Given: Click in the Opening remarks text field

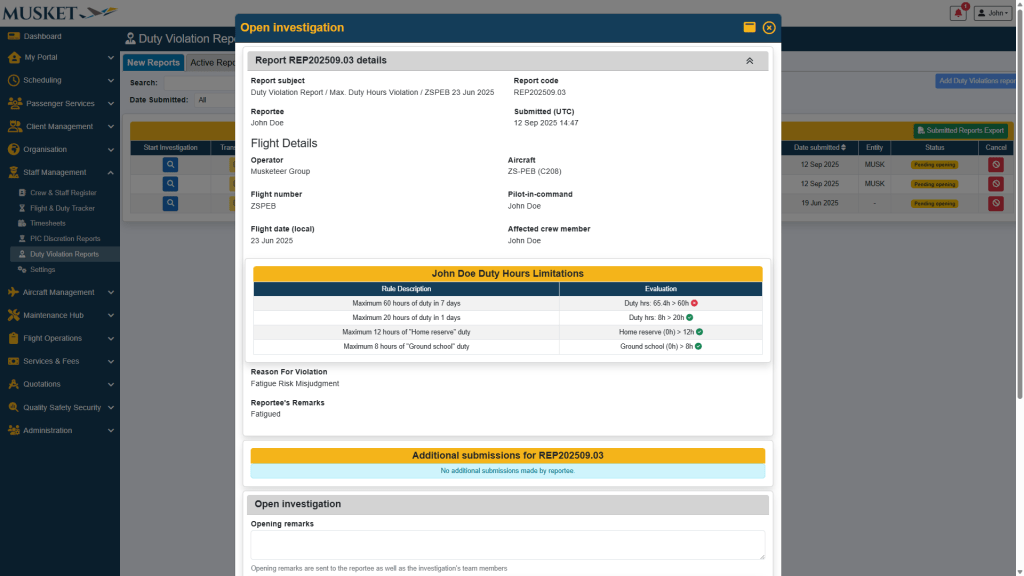Looking at the screenshot, I should [507, 544].
